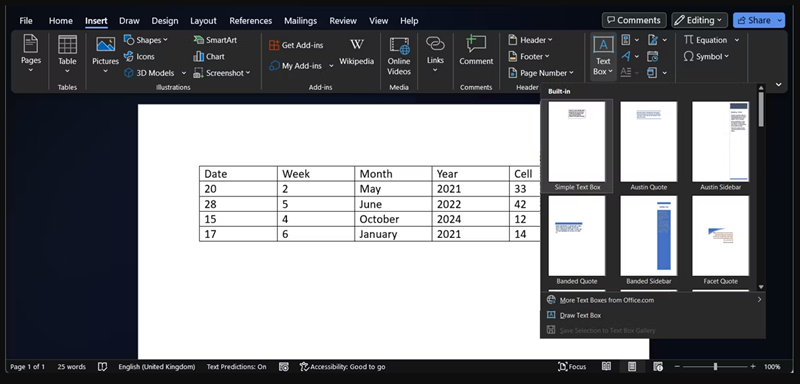Insert a Chart

click(x=209, y=57)
